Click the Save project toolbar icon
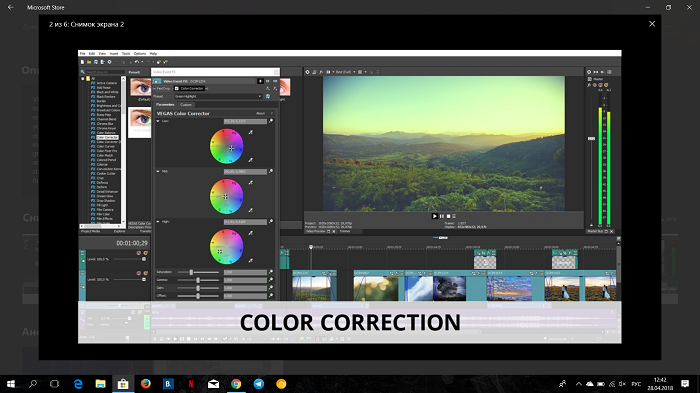The width and height of the screenshot is (700, 393). 96,62
